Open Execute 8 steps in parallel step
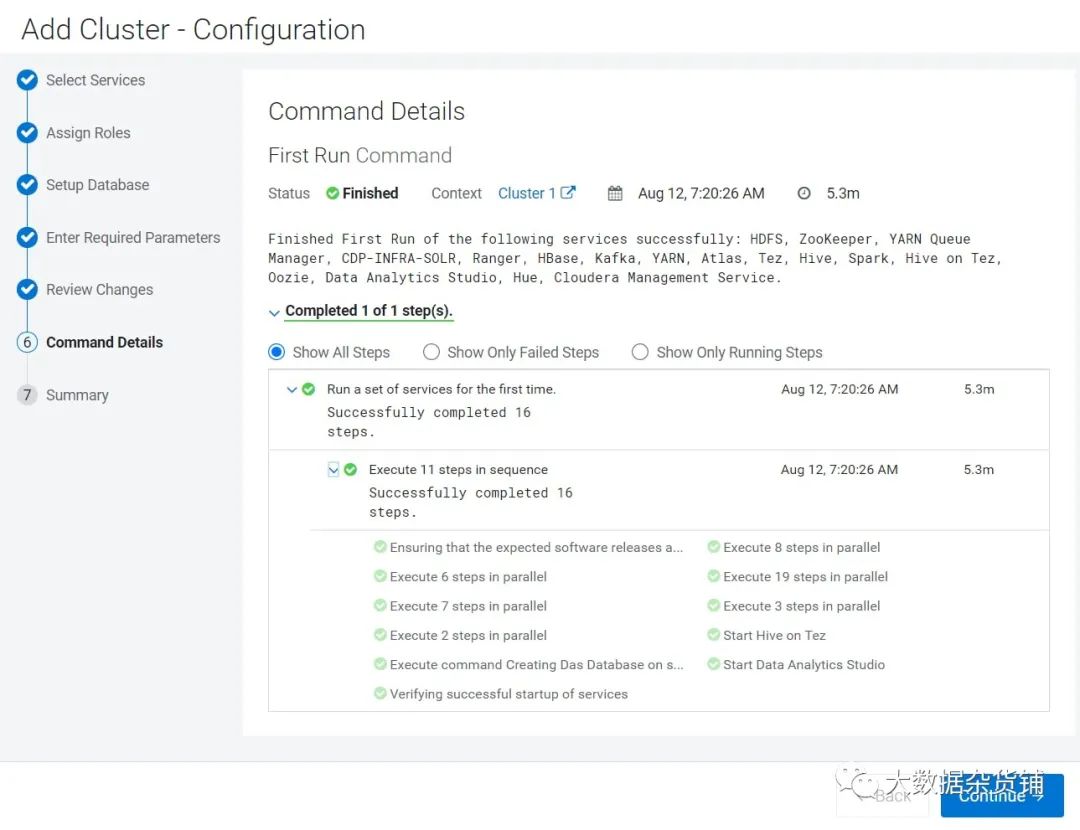 [802, 548]
